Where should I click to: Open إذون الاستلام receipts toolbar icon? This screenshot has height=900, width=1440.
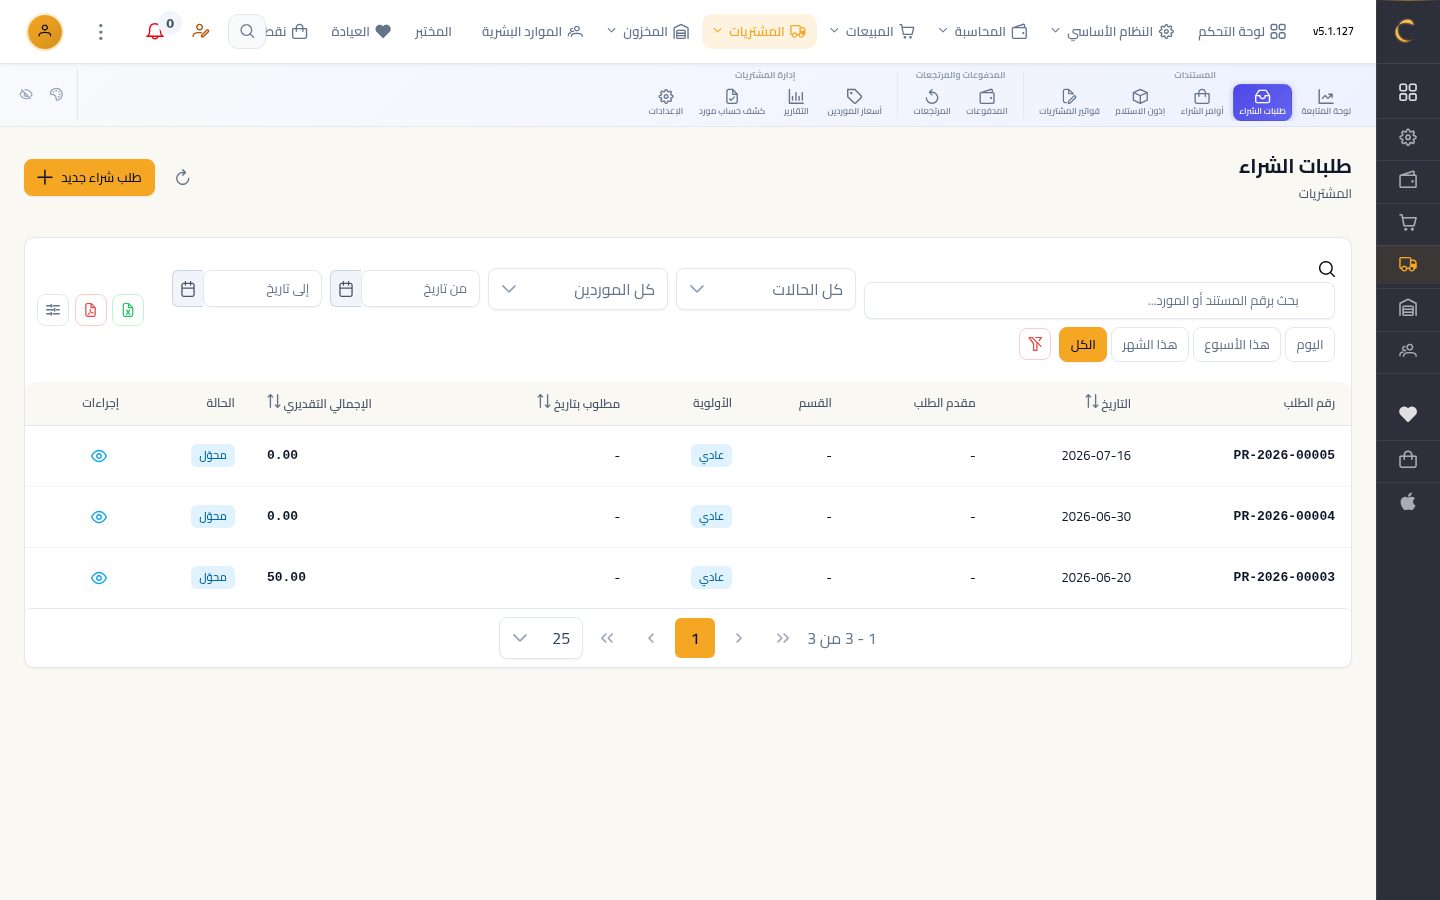[x=1140, y=102]
